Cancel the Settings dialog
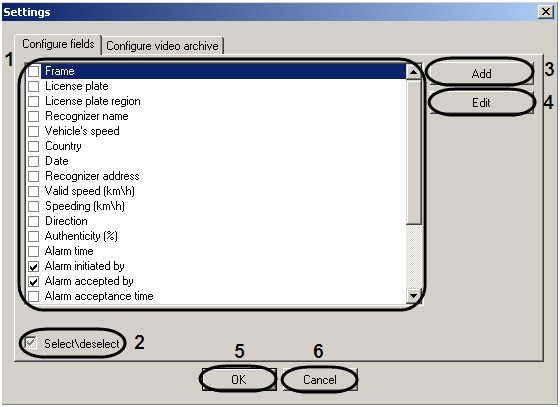 320,379
